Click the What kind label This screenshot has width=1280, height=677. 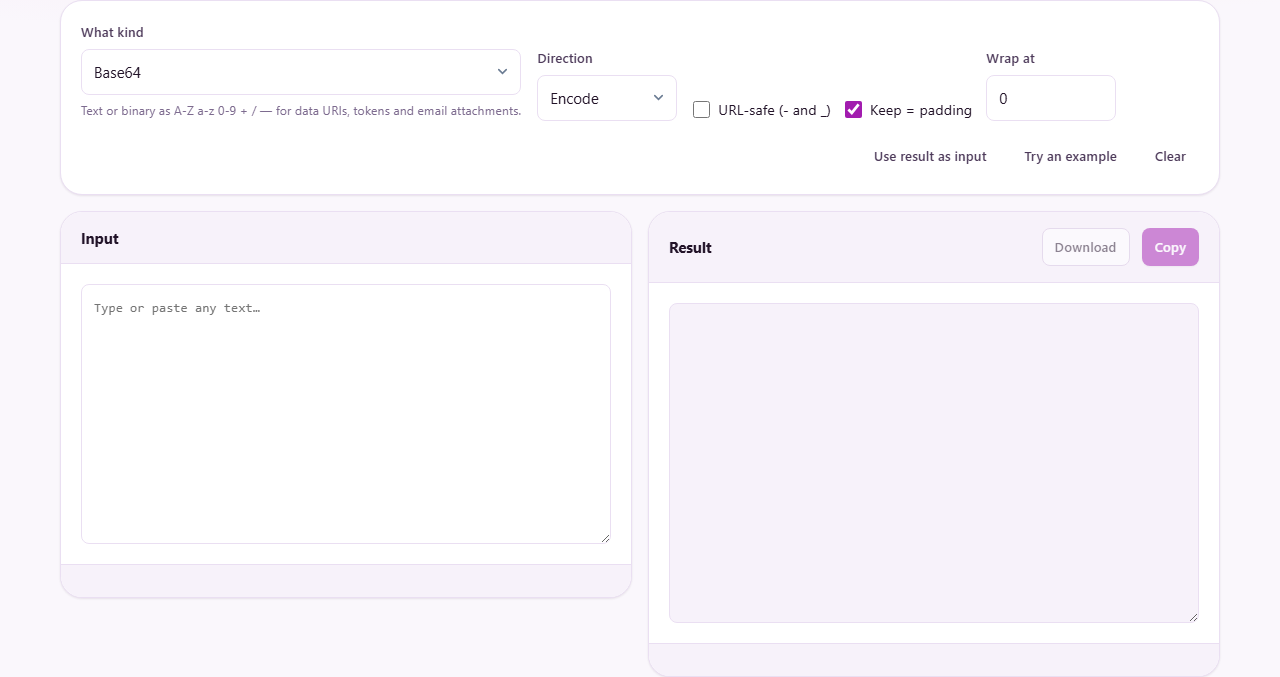(x=112, y=32)
